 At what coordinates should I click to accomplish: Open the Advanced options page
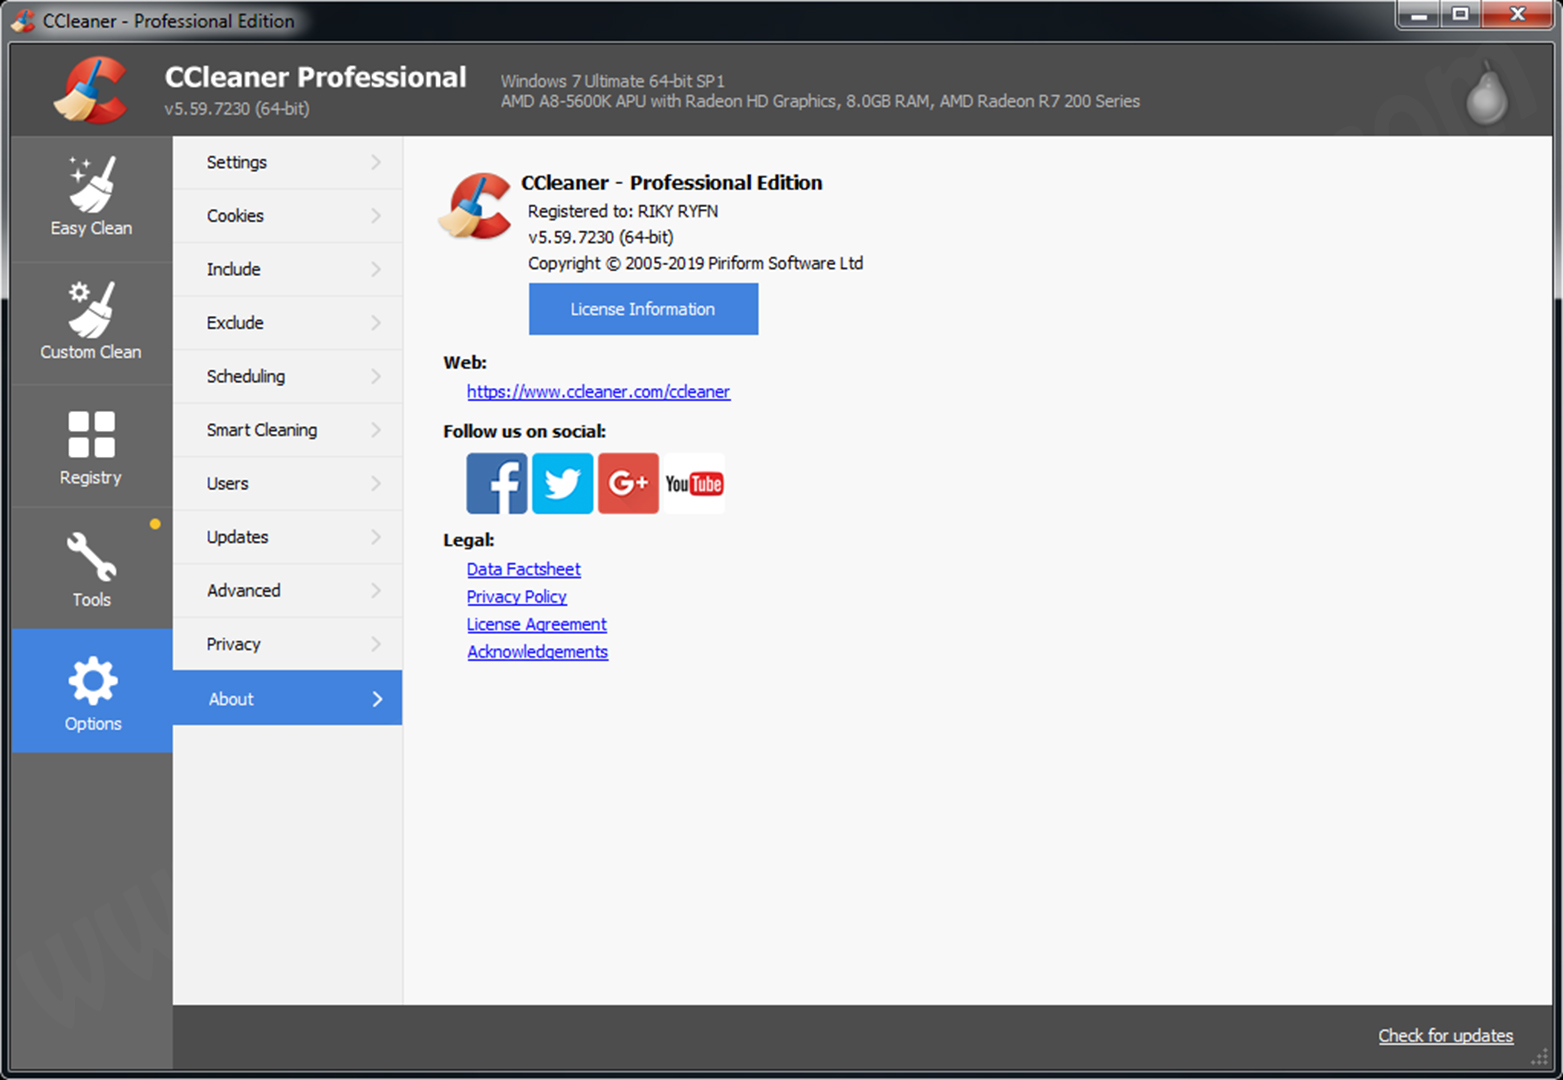[288, 590]
